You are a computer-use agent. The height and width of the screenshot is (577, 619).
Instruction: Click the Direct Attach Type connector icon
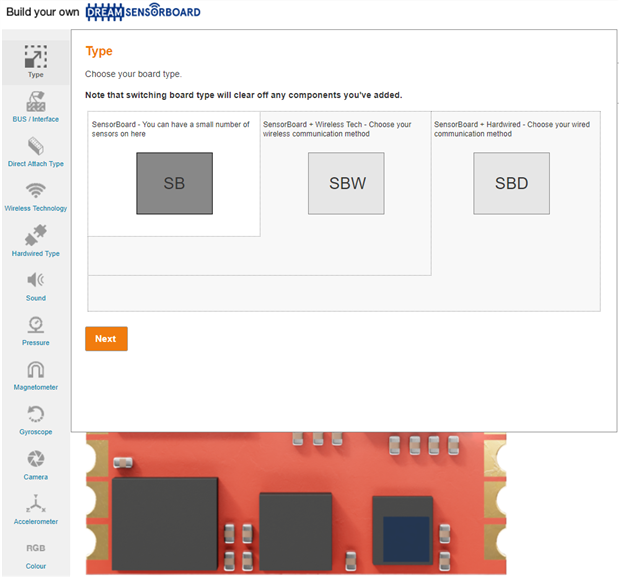click(x=36, y=146)
